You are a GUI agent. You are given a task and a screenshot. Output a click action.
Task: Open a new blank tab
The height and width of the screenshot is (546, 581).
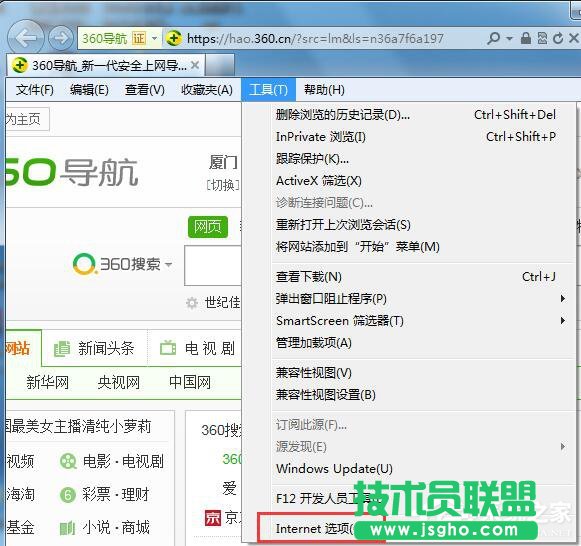pyautogui.click(x=219, y=66)
